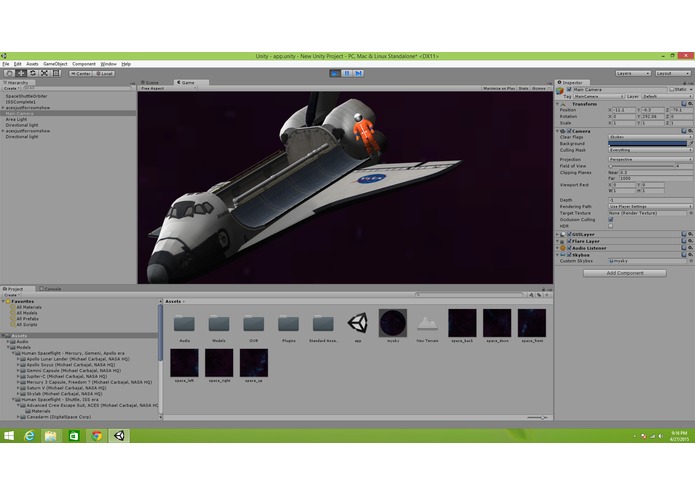This screenshot has width=695, height=494.
Task: Open the Window menu
Action: (x=108, y=64)
